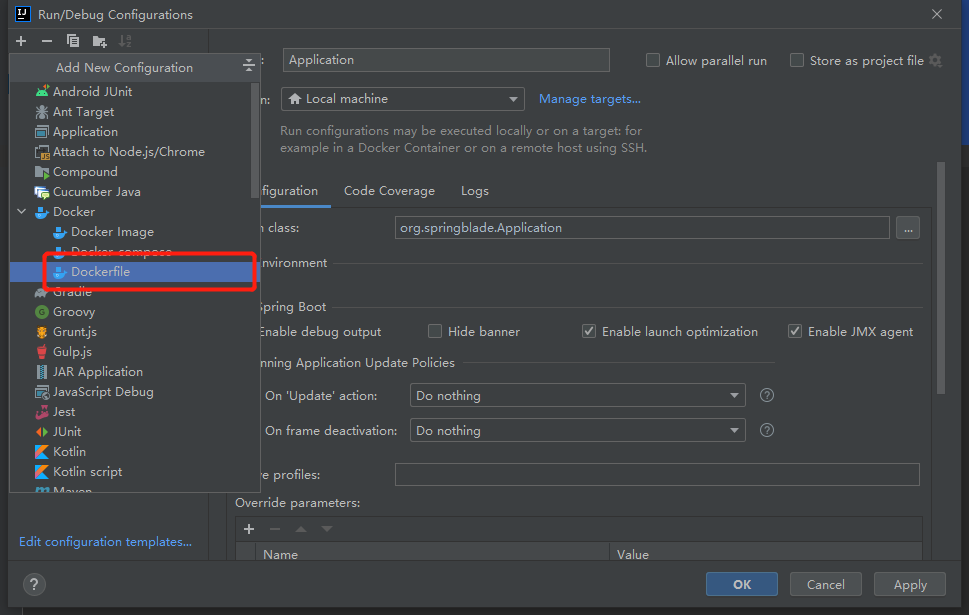Click the right panel vertical scrollbar

point(941,278)
